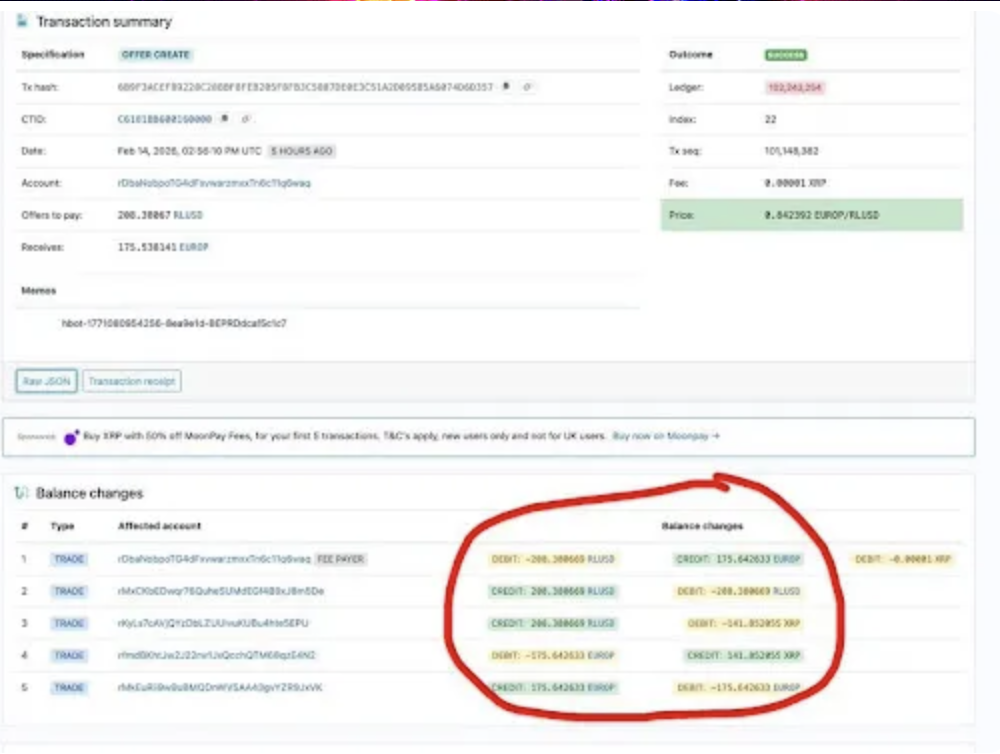Expand the Raw JSON view

[x=45, y=381]
